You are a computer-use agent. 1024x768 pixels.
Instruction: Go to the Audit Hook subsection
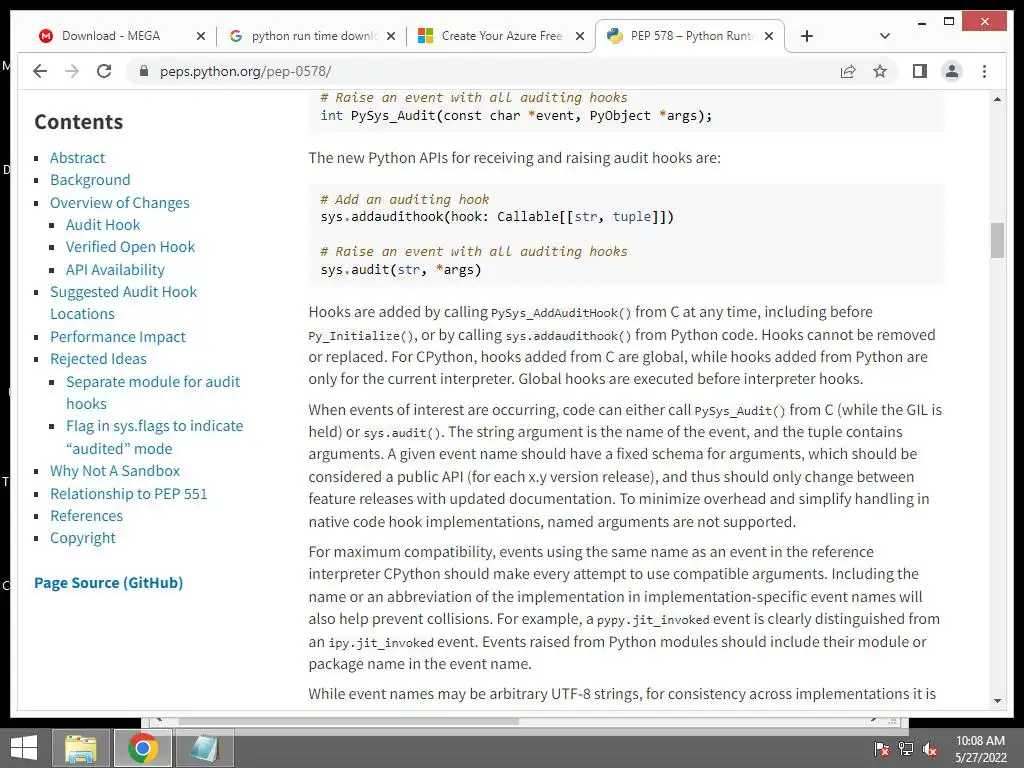coord(103,225)
